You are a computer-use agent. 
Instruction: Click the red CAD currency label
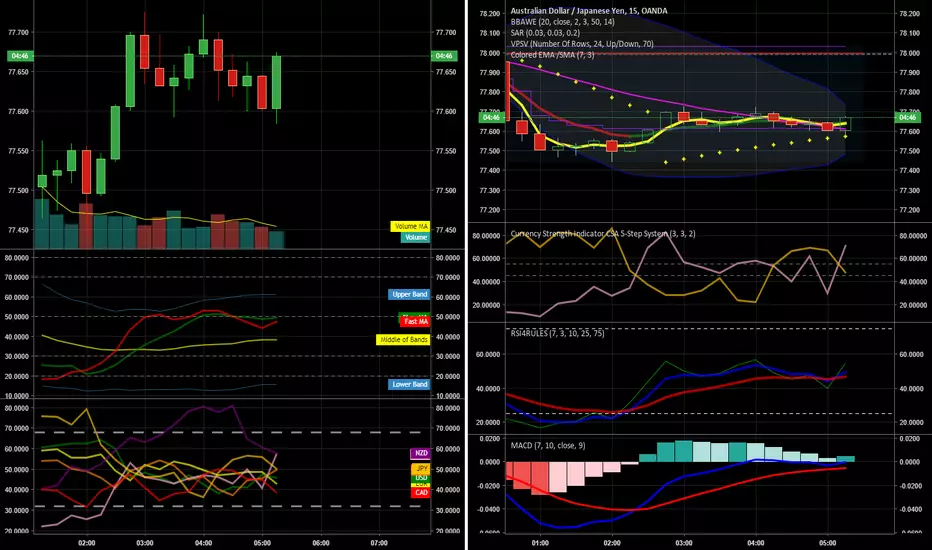420,492
